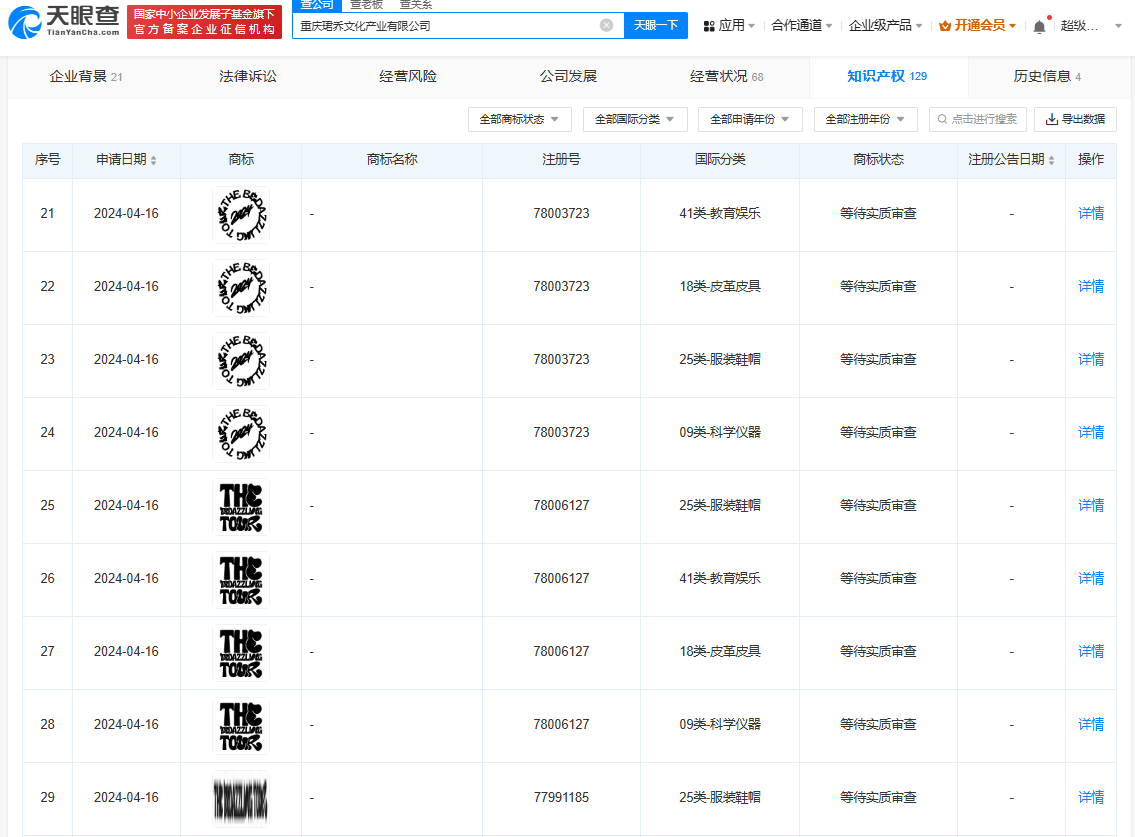
Task: Open trademark image in row 27
Action: tap(241, 653)
